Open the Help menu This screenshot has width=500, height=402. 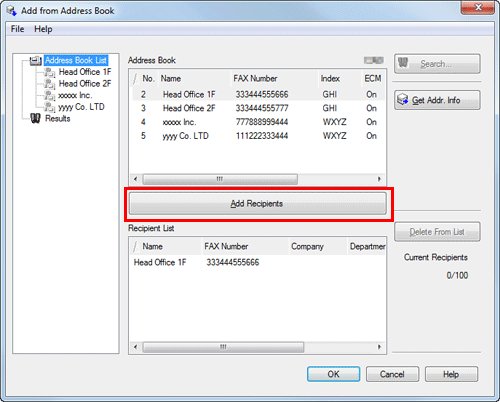(43, 29)
